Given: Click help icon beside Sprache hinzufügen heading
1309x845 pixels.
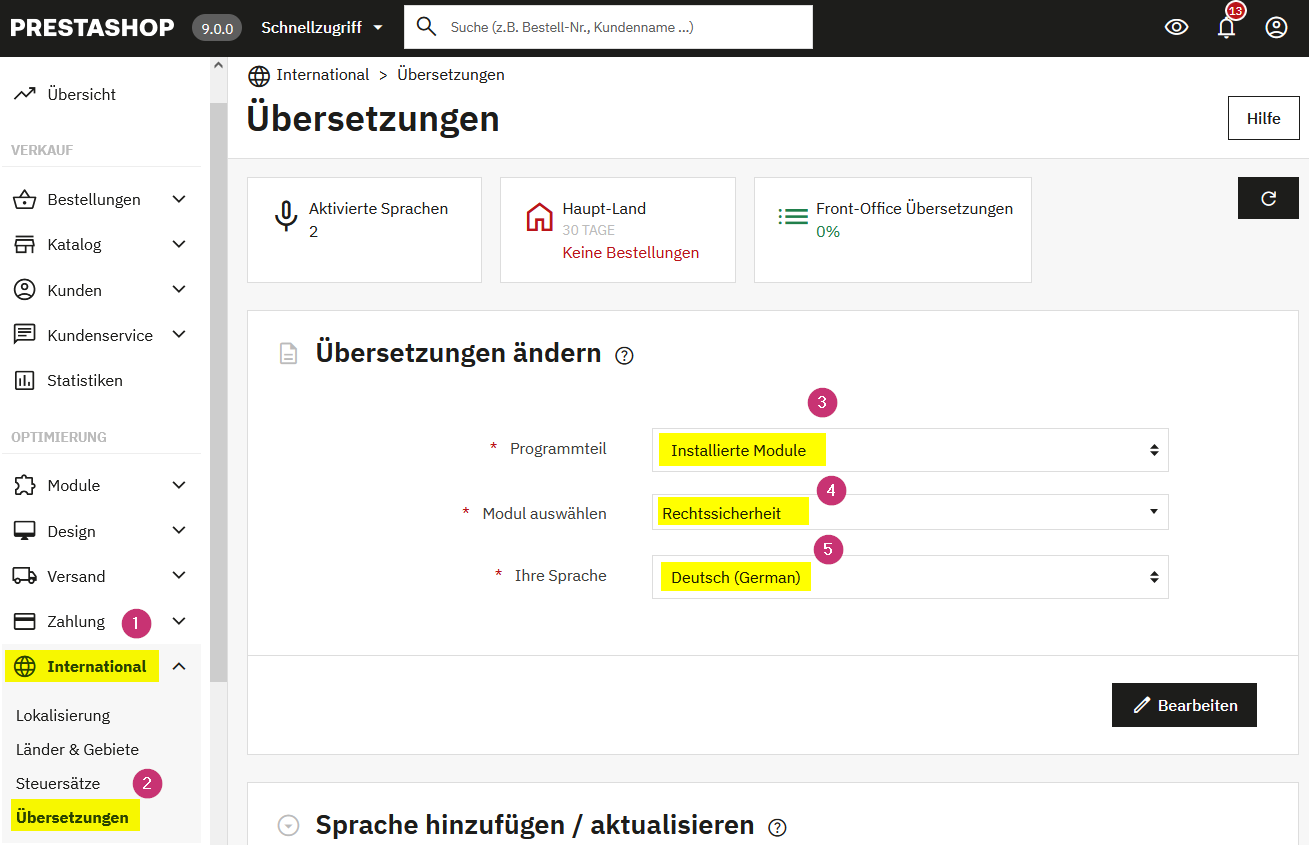Looking at the screenshot, I should point(777,827).
